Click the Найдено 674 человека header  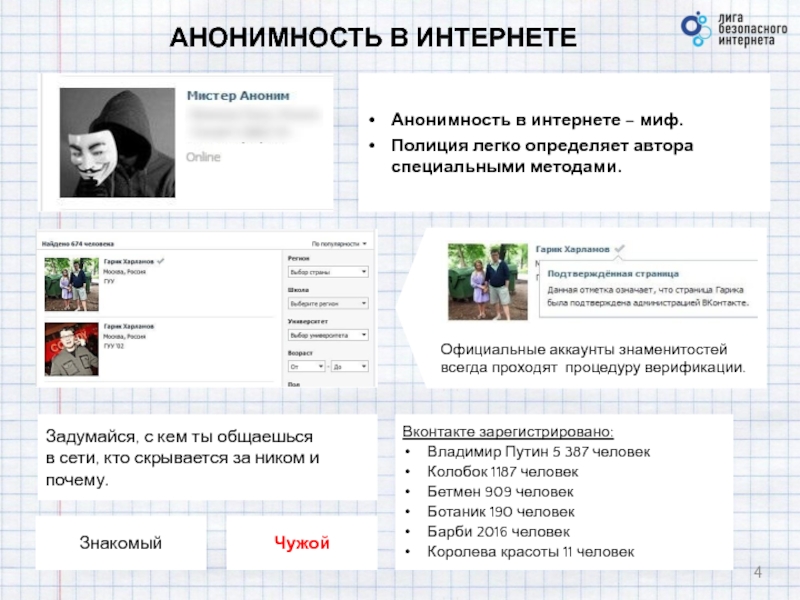point(78,244)
